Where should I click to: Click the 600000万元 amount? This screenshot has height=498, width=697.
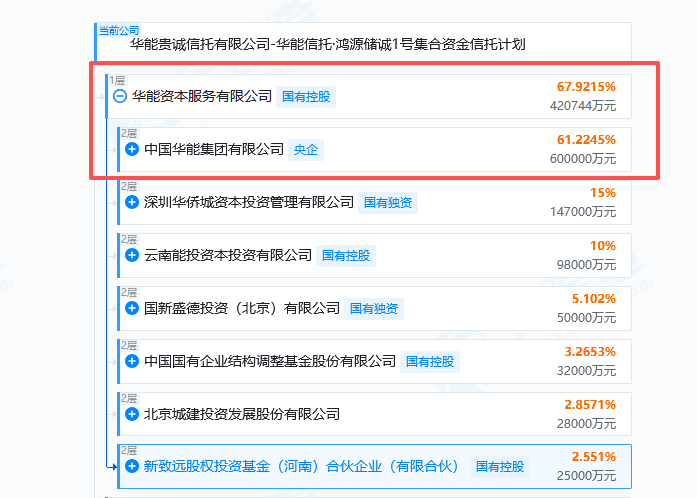[583, 159]
